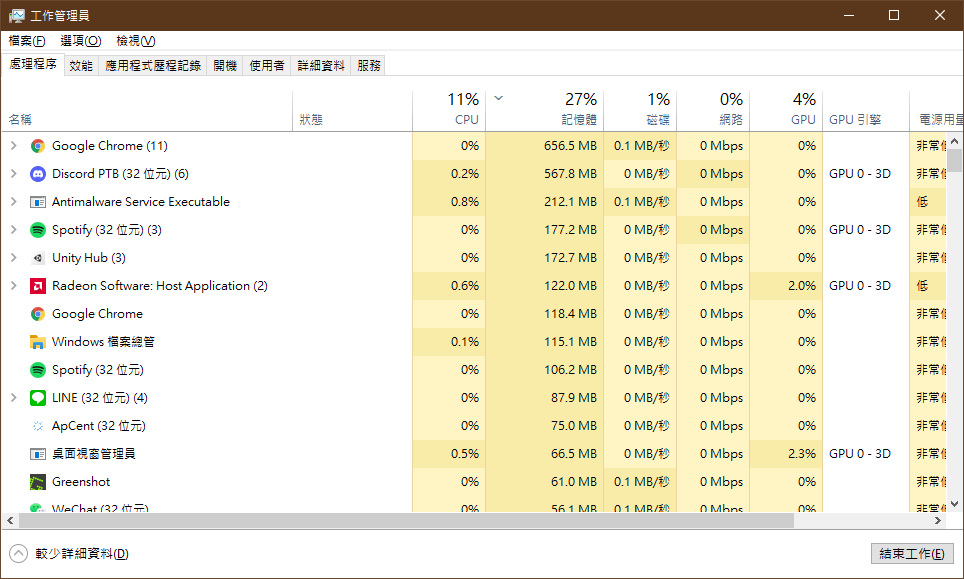Switch to the 效能 tab

[81, 66]
